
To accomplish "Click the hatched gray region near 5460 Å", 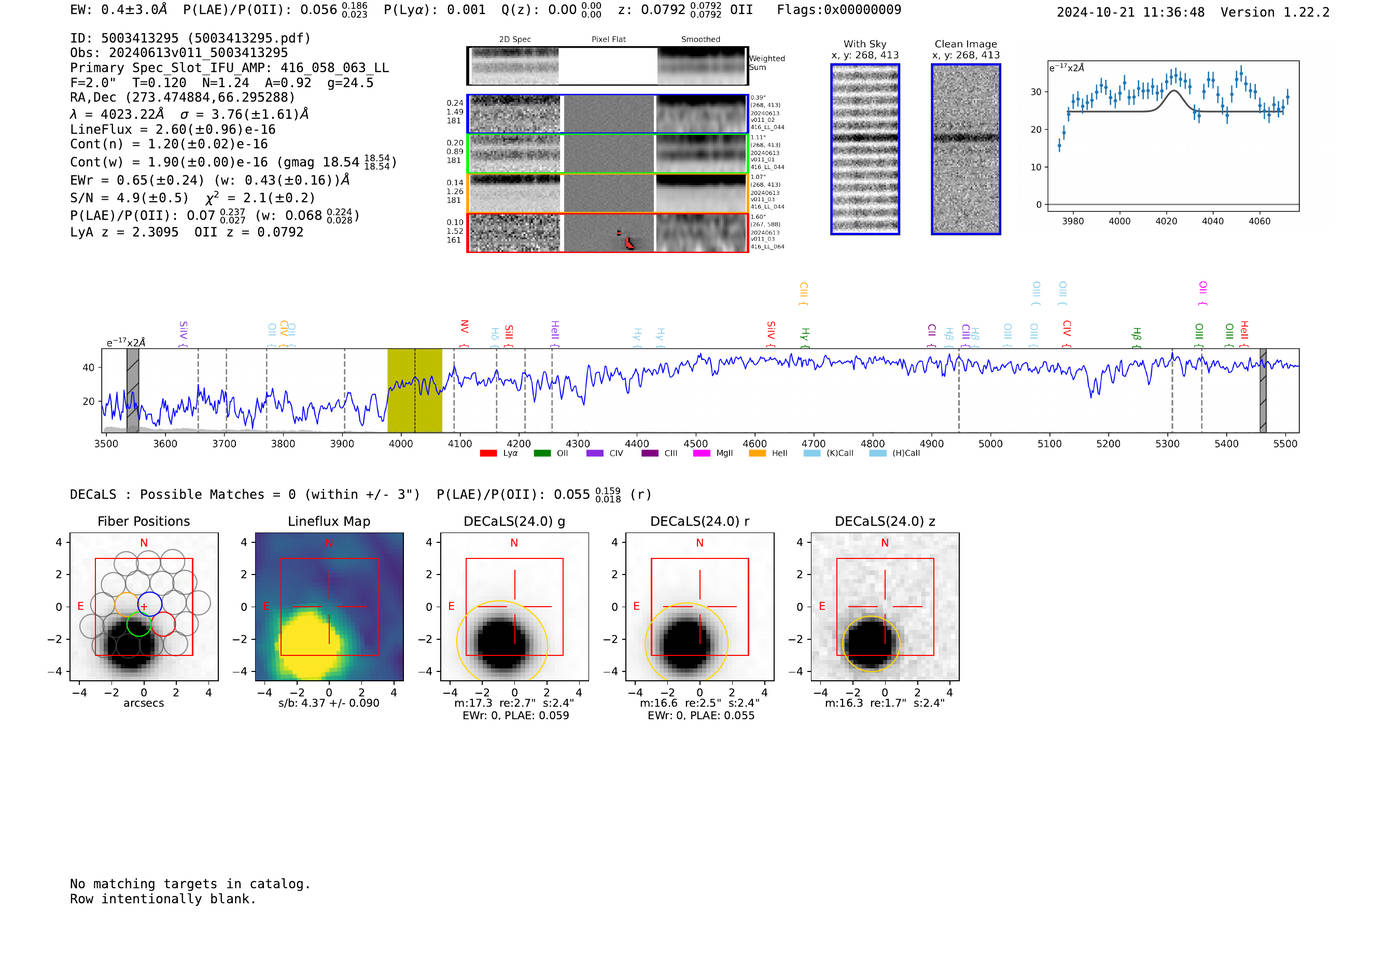I will [1262, 390].
